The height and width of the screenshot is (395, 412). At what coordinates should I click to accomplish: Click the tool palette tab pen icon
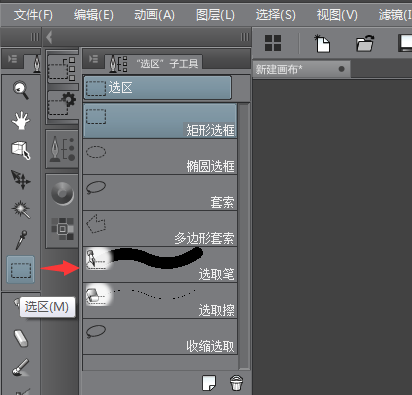click(37, 63)
